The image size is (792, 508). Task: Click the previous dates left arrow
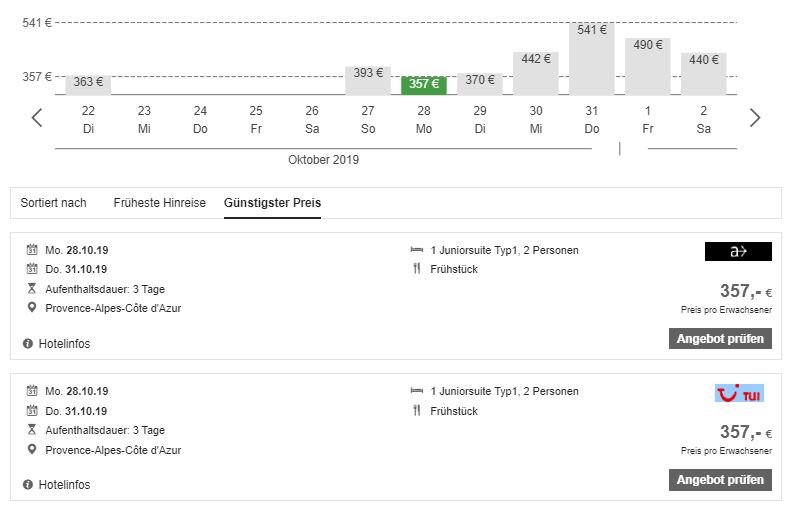pos(37,118)
